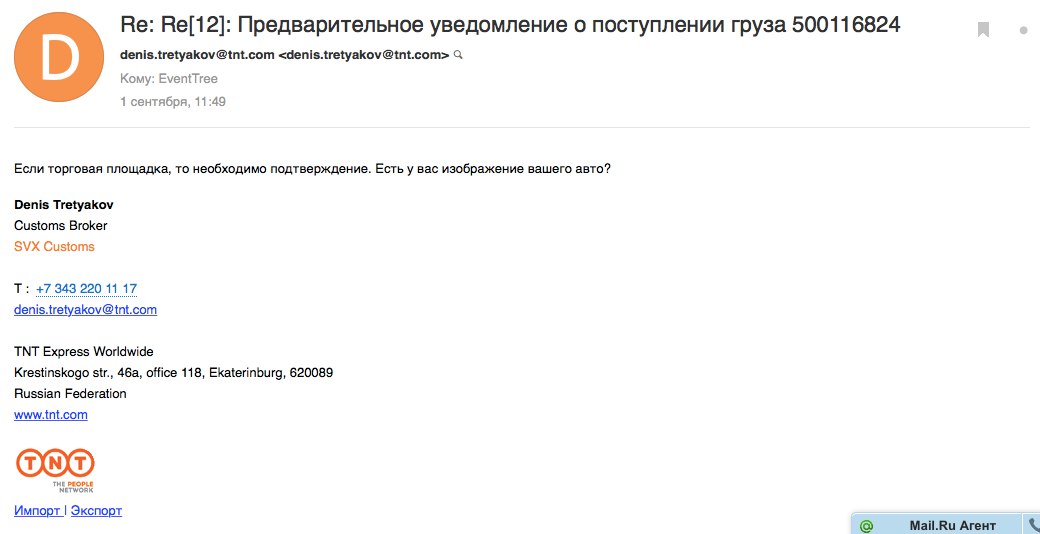This screenshot has width=1040, height=534.
Task: Click the phone icon in Agent bar
Action: 1033,525
